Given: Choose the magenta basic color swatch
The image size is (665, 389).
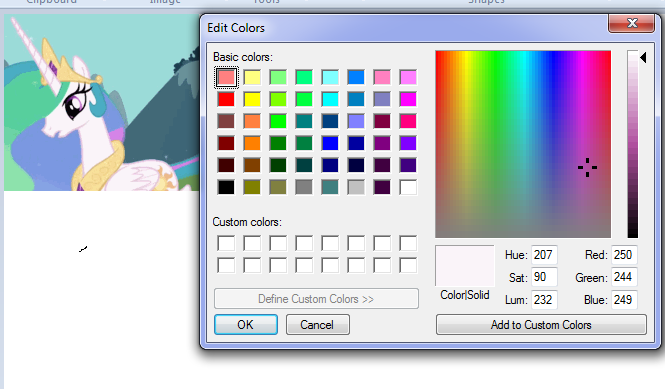Looking at the screenshot, I should coord(408,99).
